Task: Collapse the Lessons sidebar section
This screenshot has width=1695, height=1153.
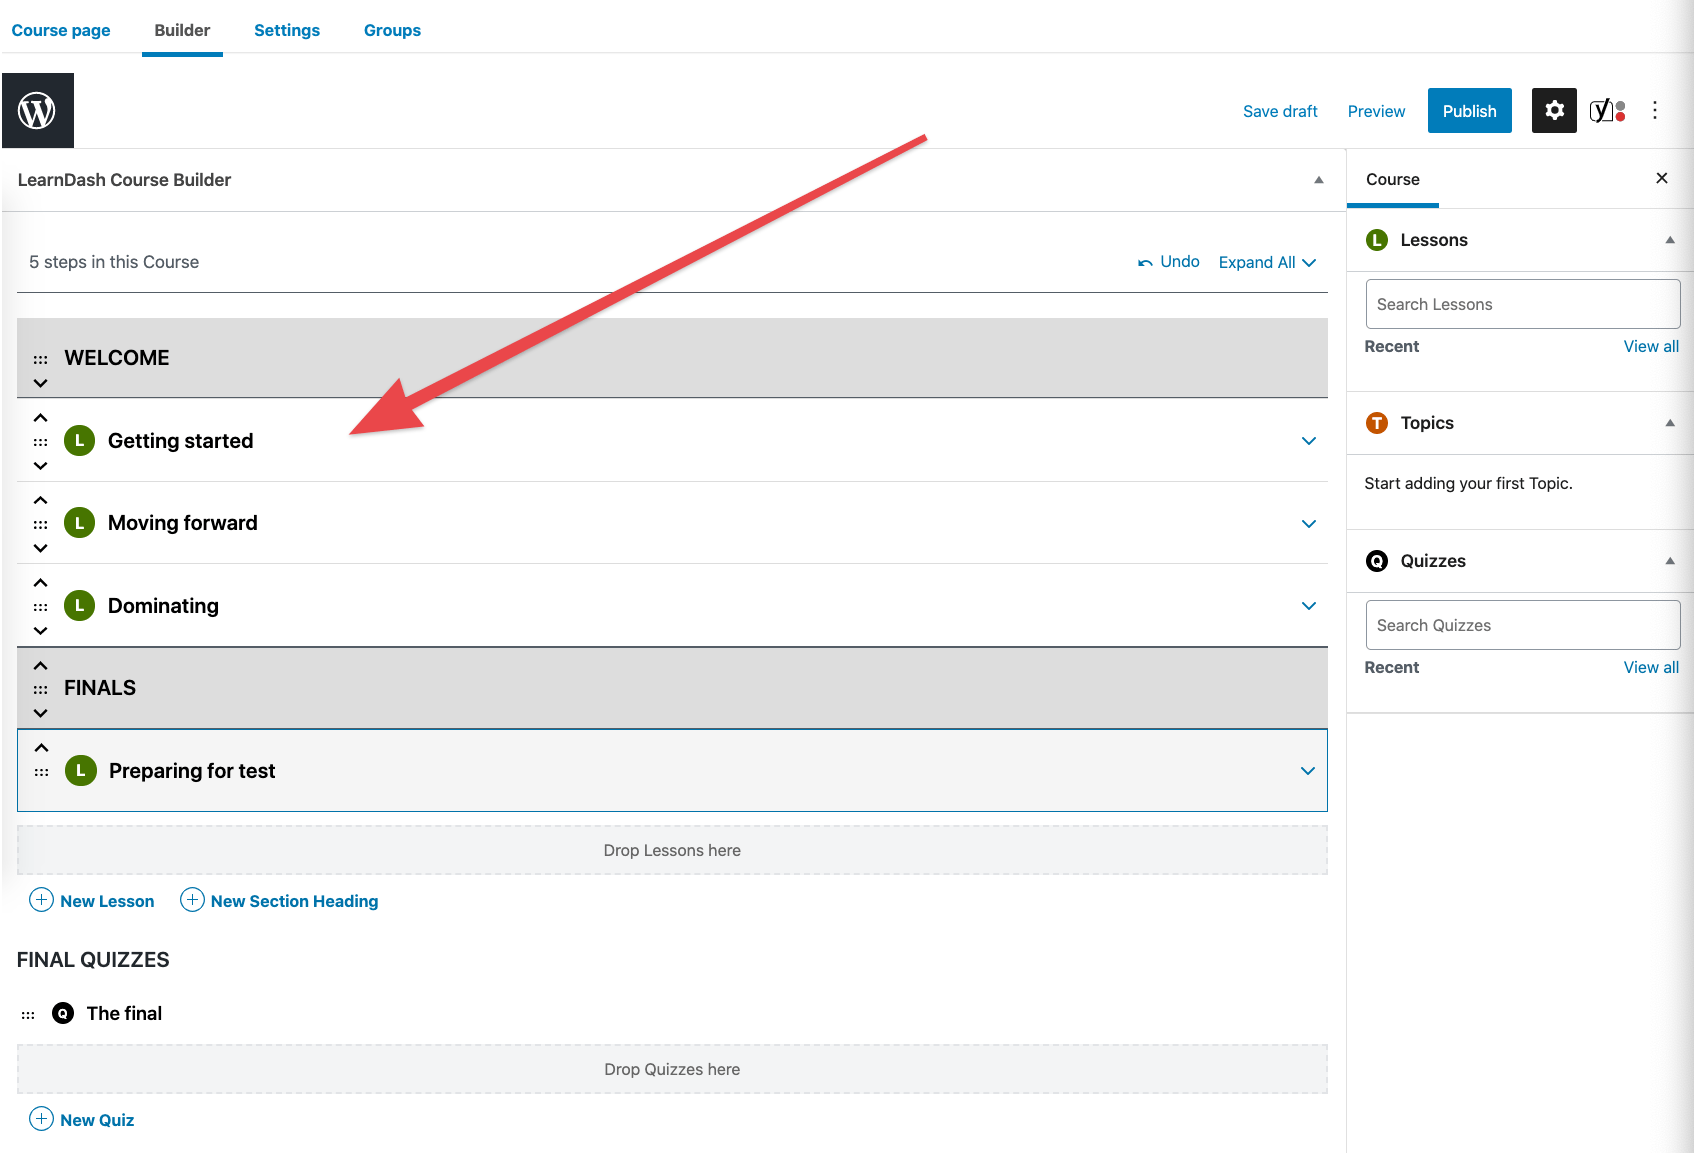Action: pyautogui.click(x=1669, y=240)
